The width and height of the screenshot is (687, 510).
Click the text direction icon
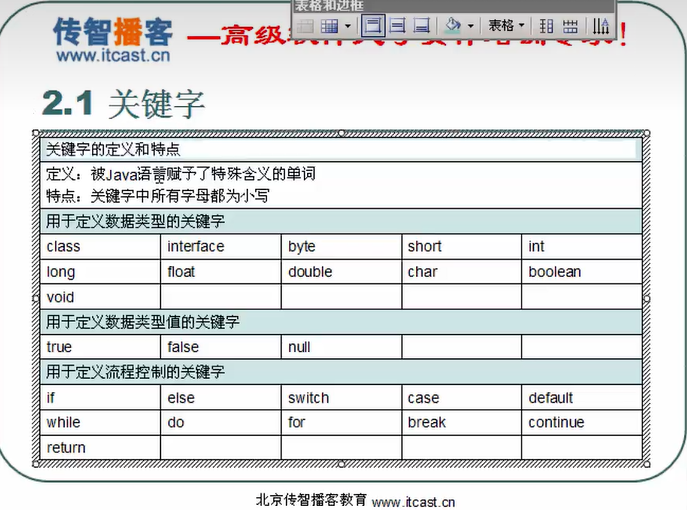pos(601,26)
